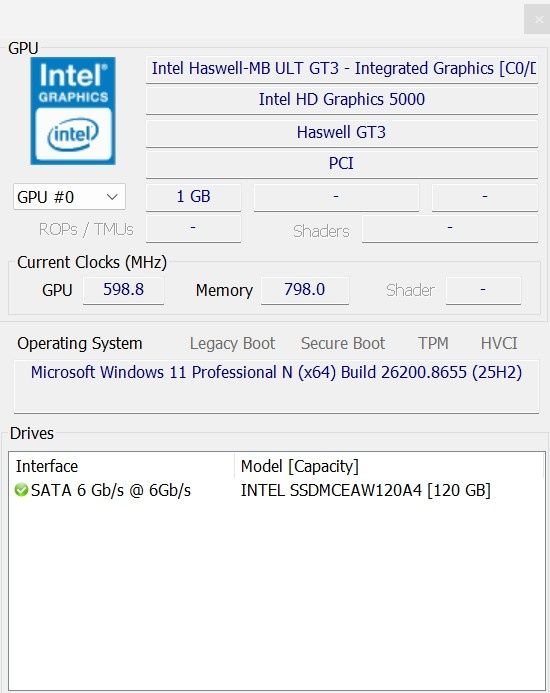Click the Memory clock value 798.0
Image resolution: width=550 pixels, height=693 pixels.
coord(305,290)
